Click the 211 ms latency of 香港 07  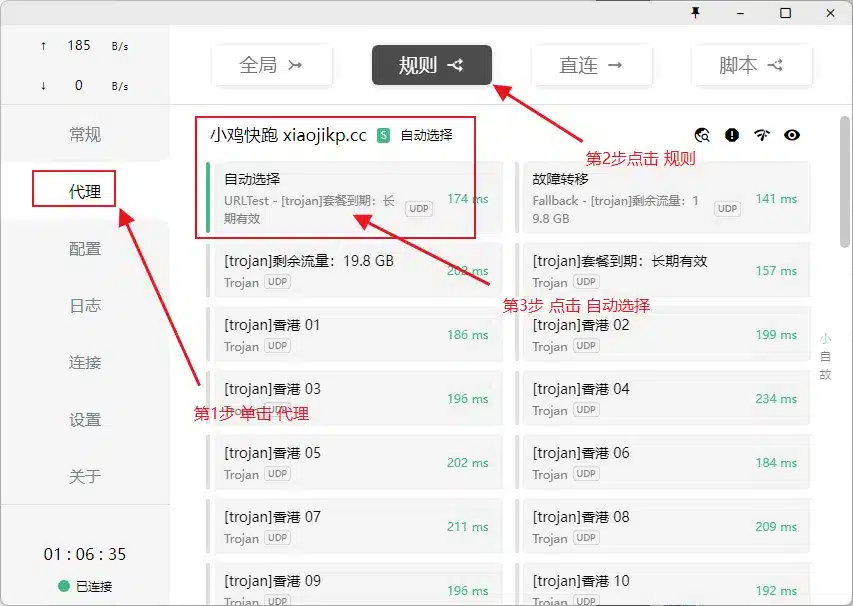[467, 527]
